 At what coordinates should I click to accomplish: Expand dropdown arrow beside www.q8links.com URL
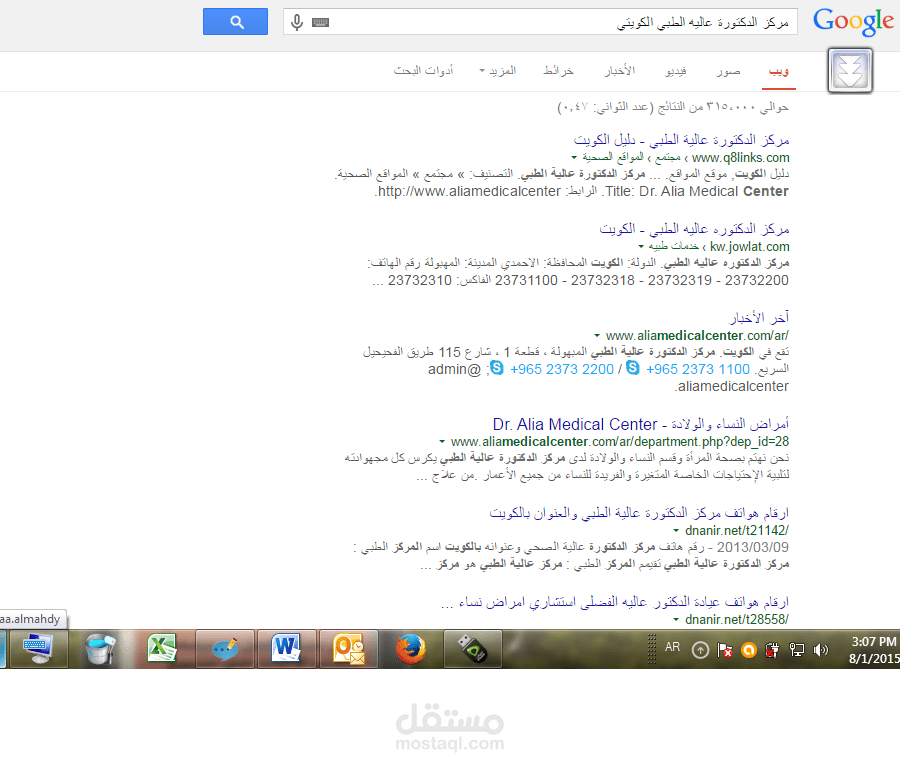tap(574, 157)
